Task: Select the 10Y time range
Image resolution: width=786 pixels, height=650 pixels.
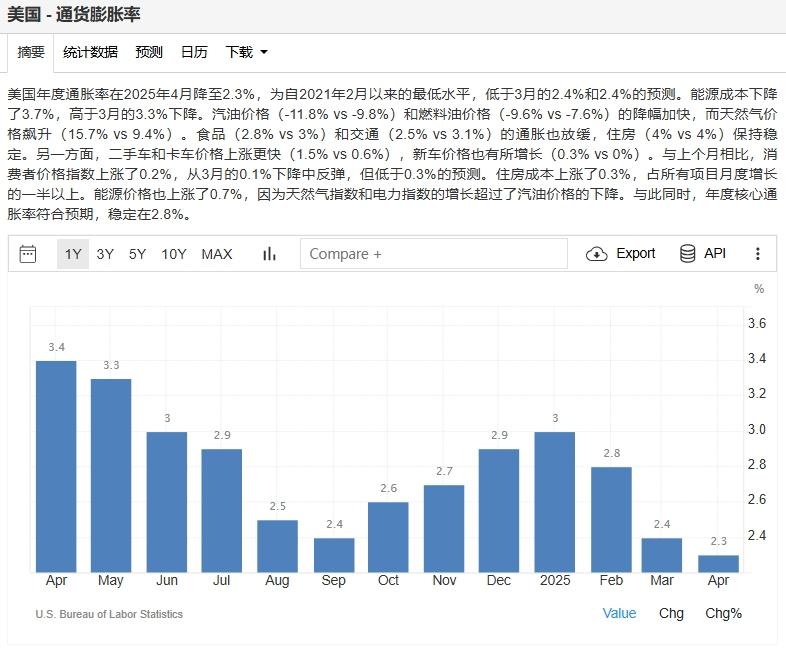Action: pyautogui.click(x=174, y=254)
